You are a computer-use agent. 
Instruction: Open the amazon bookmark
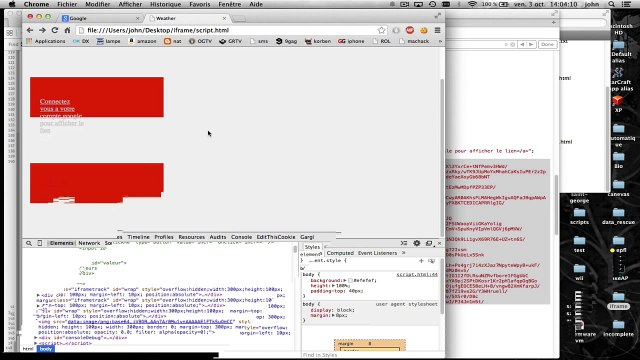(142, 41)
